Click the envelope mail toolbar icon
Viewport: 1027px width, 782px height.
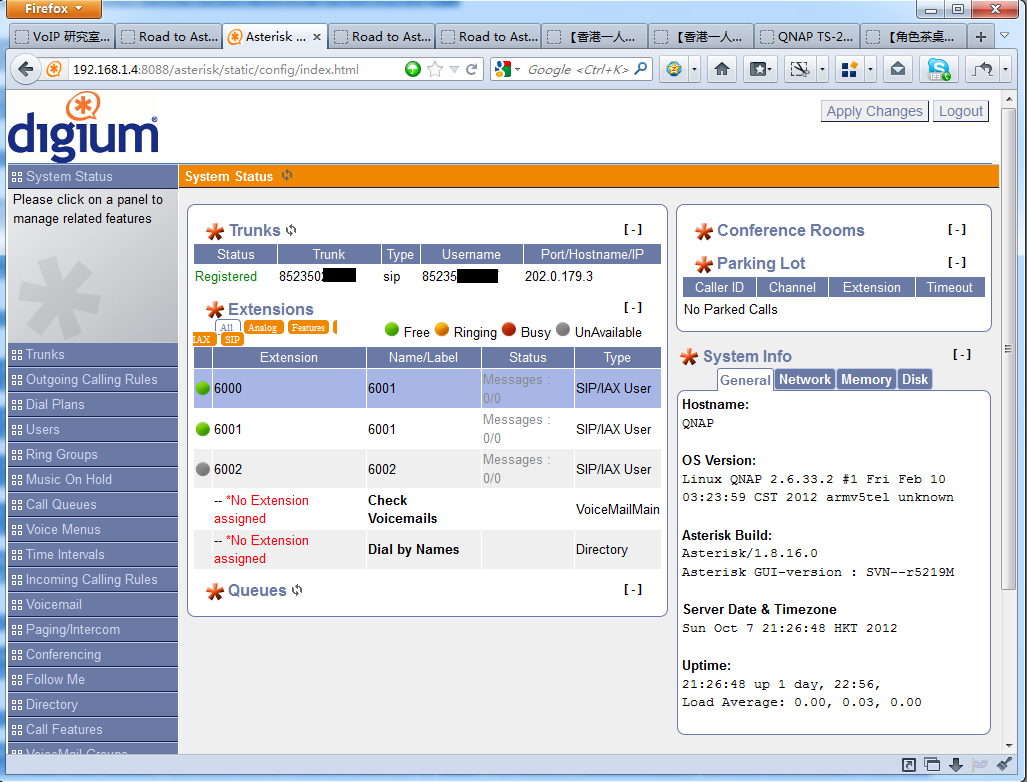pyautogui.click(x=898, y=69)
